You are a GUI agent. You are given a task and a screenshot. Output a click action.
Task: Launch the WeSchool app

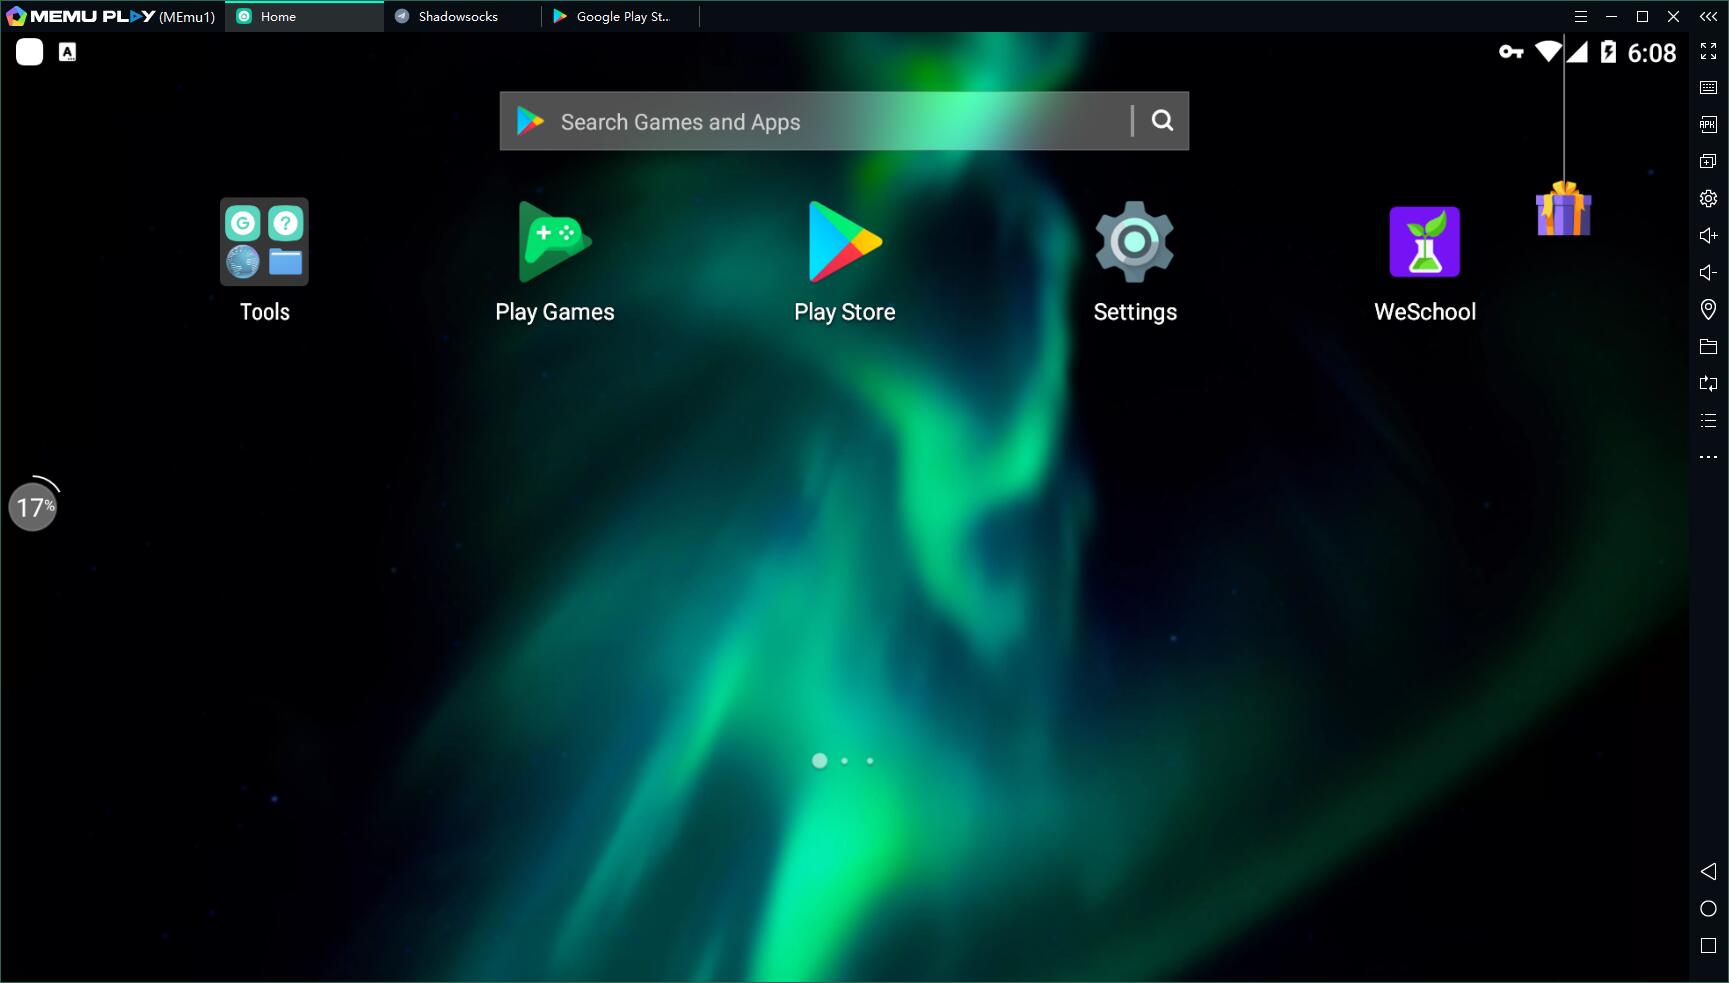[x=1424, y=243]
